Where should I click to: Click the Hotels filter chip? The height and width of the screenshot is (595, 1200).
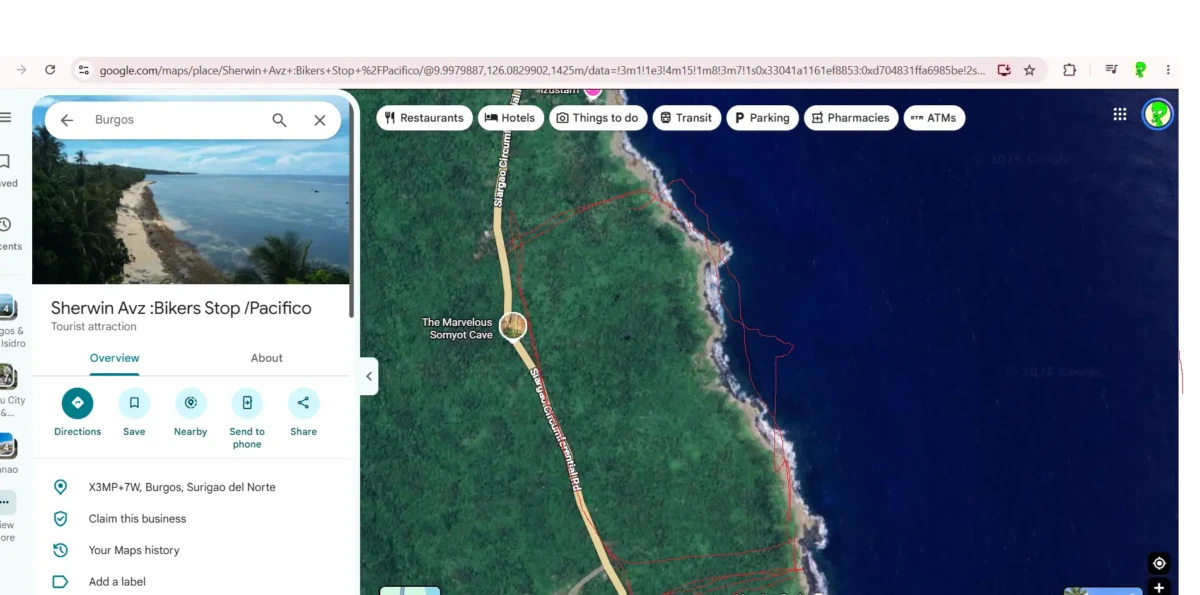pos(510,118)
